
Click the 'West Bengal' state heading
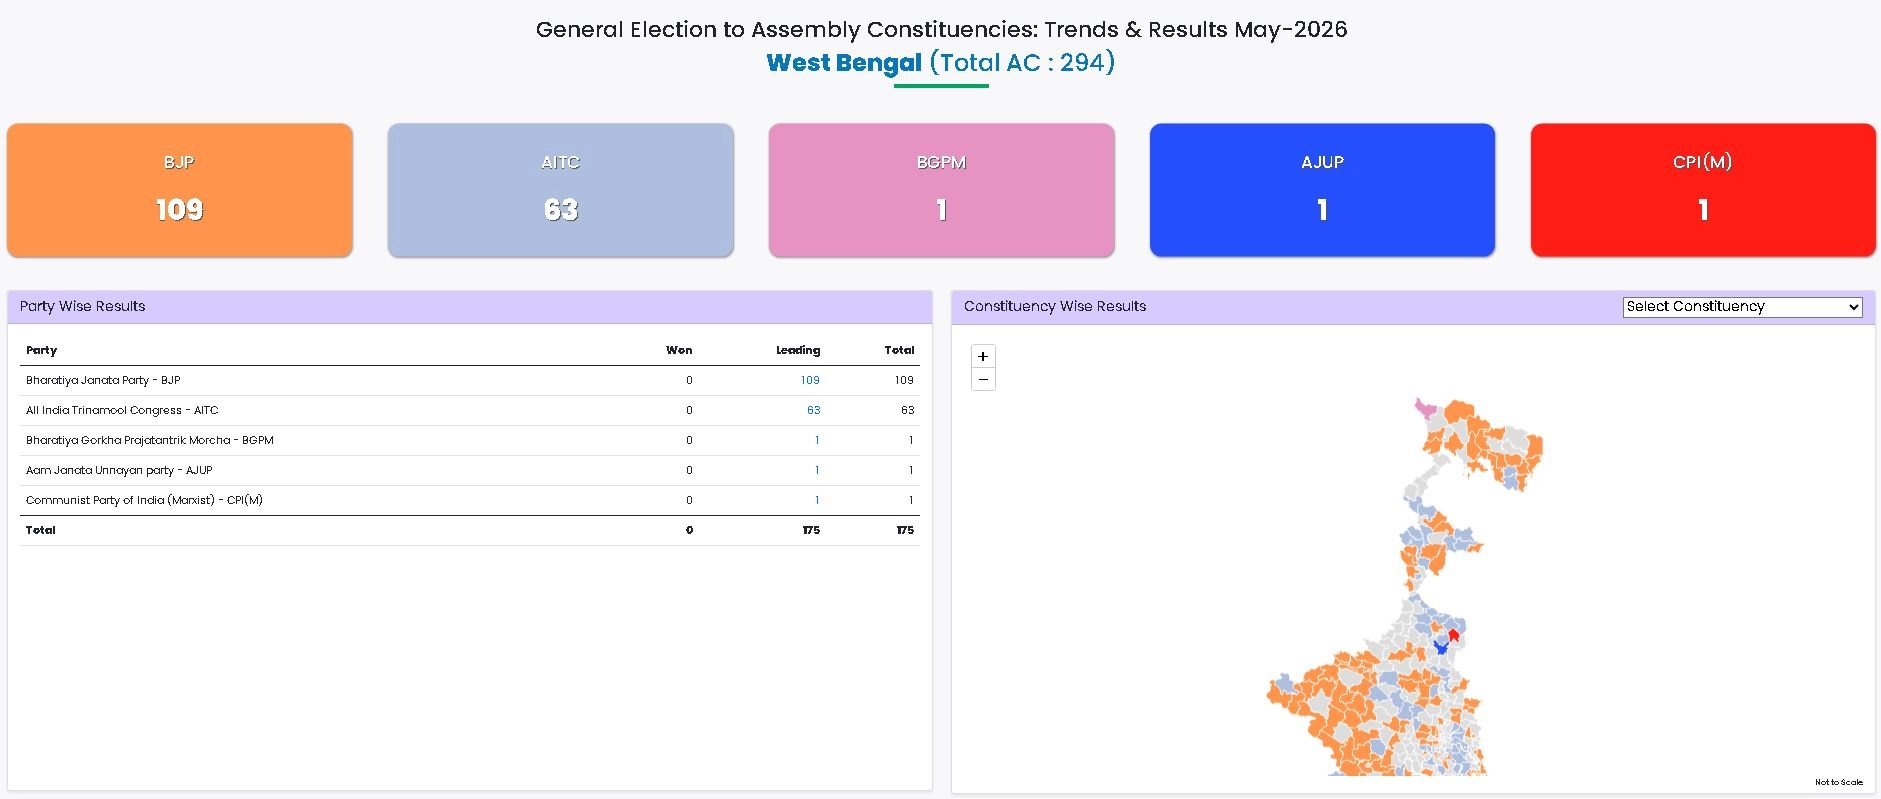[x=844, y=63]
